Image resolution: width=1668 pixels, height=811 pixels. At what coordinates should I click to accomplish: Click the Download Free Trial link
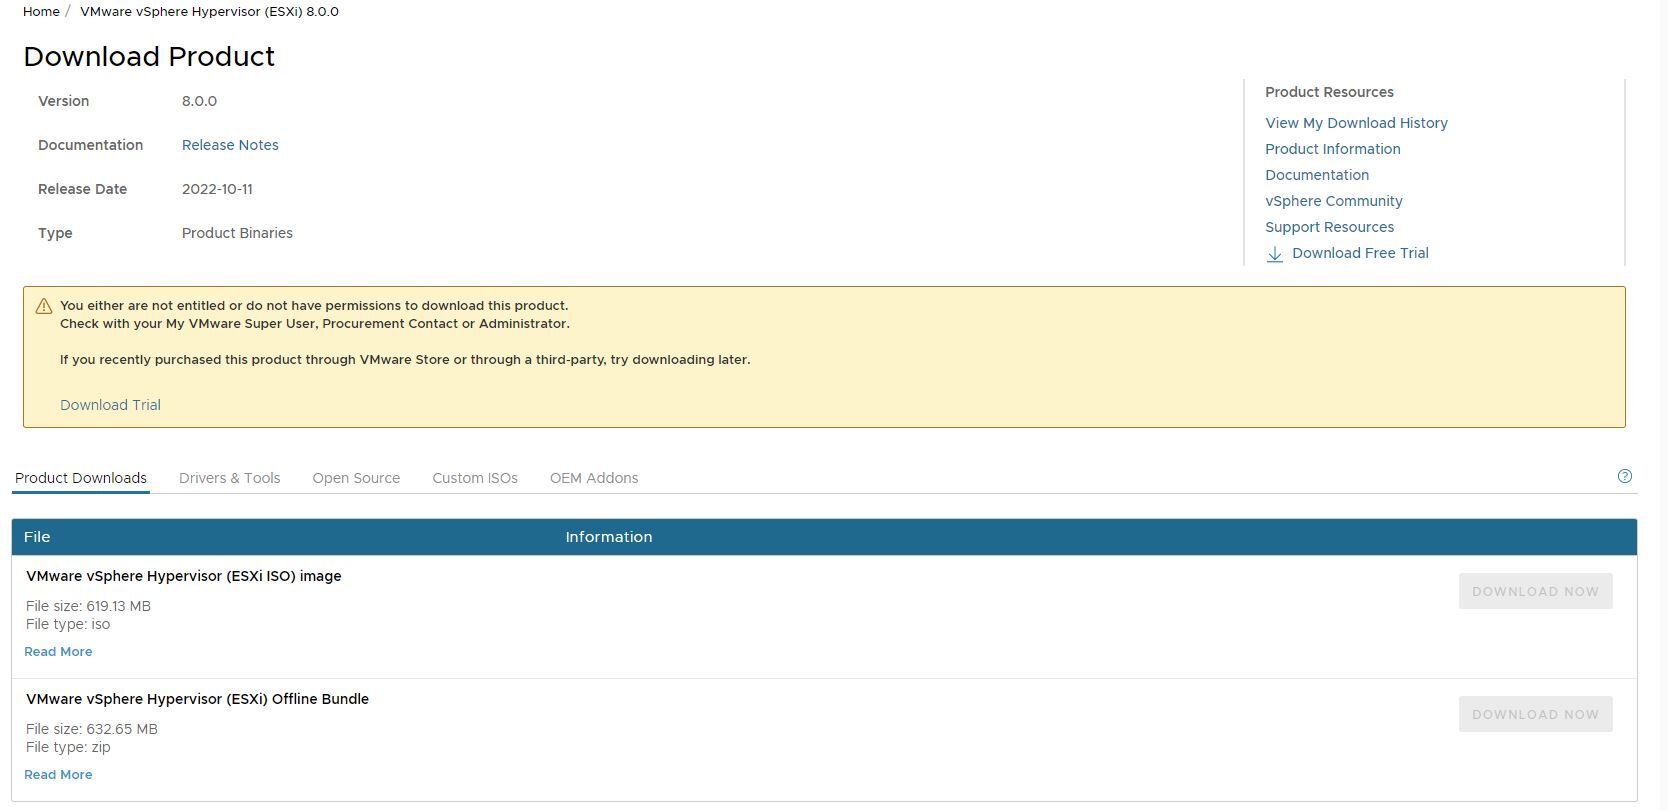click(x=1360, y=253)
